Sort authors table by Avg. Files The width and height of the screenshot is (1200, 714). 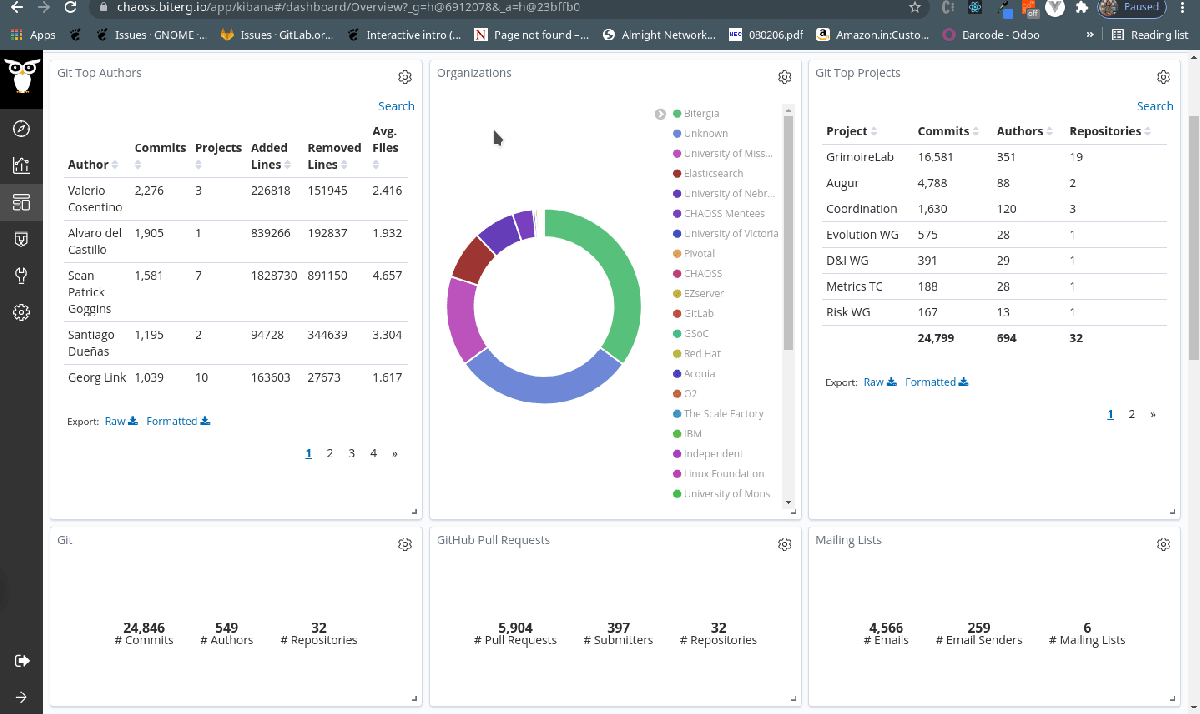click(386, 148)
